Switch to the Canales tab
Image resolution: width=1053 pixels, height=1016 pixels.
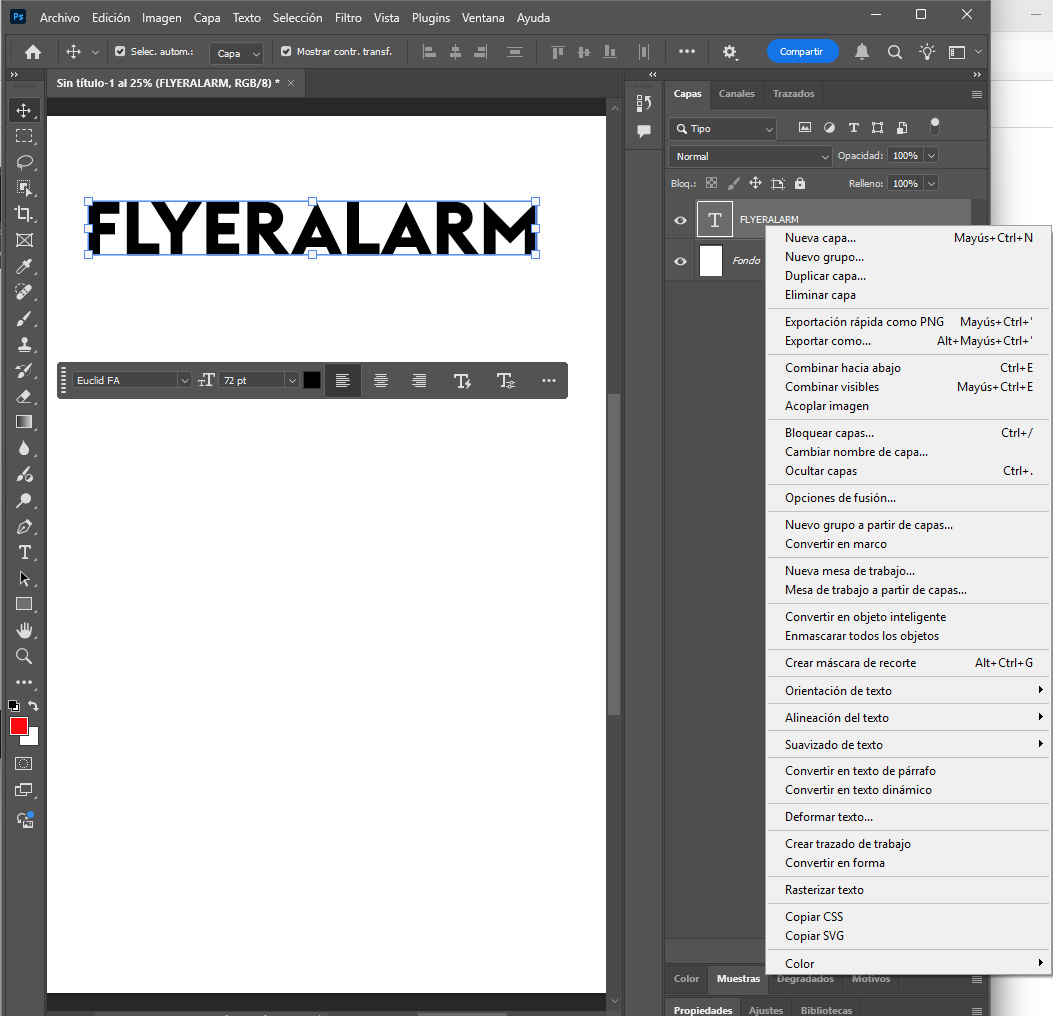coord(737,94)
